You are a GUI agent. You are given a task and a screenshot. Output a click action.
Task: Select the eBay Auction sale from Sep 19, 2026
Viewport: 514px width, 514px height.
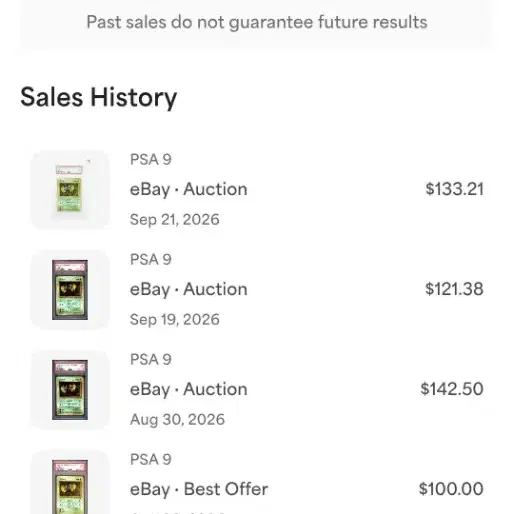[257, 289]
